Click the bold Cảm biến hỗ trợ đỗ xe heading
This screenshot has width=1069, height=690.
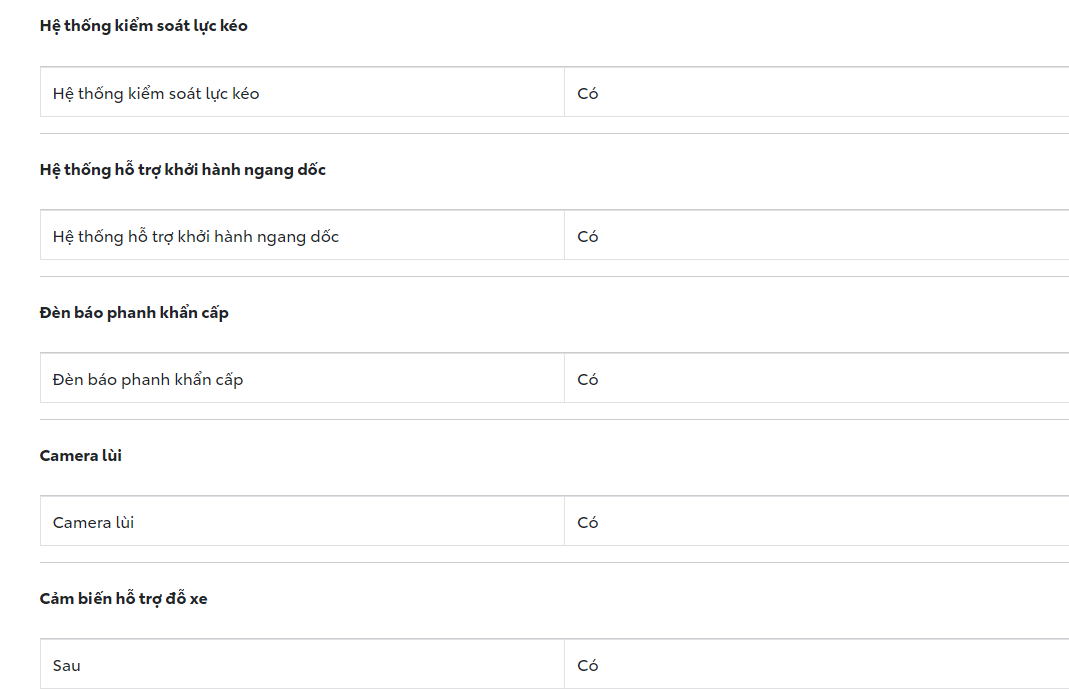124,599
